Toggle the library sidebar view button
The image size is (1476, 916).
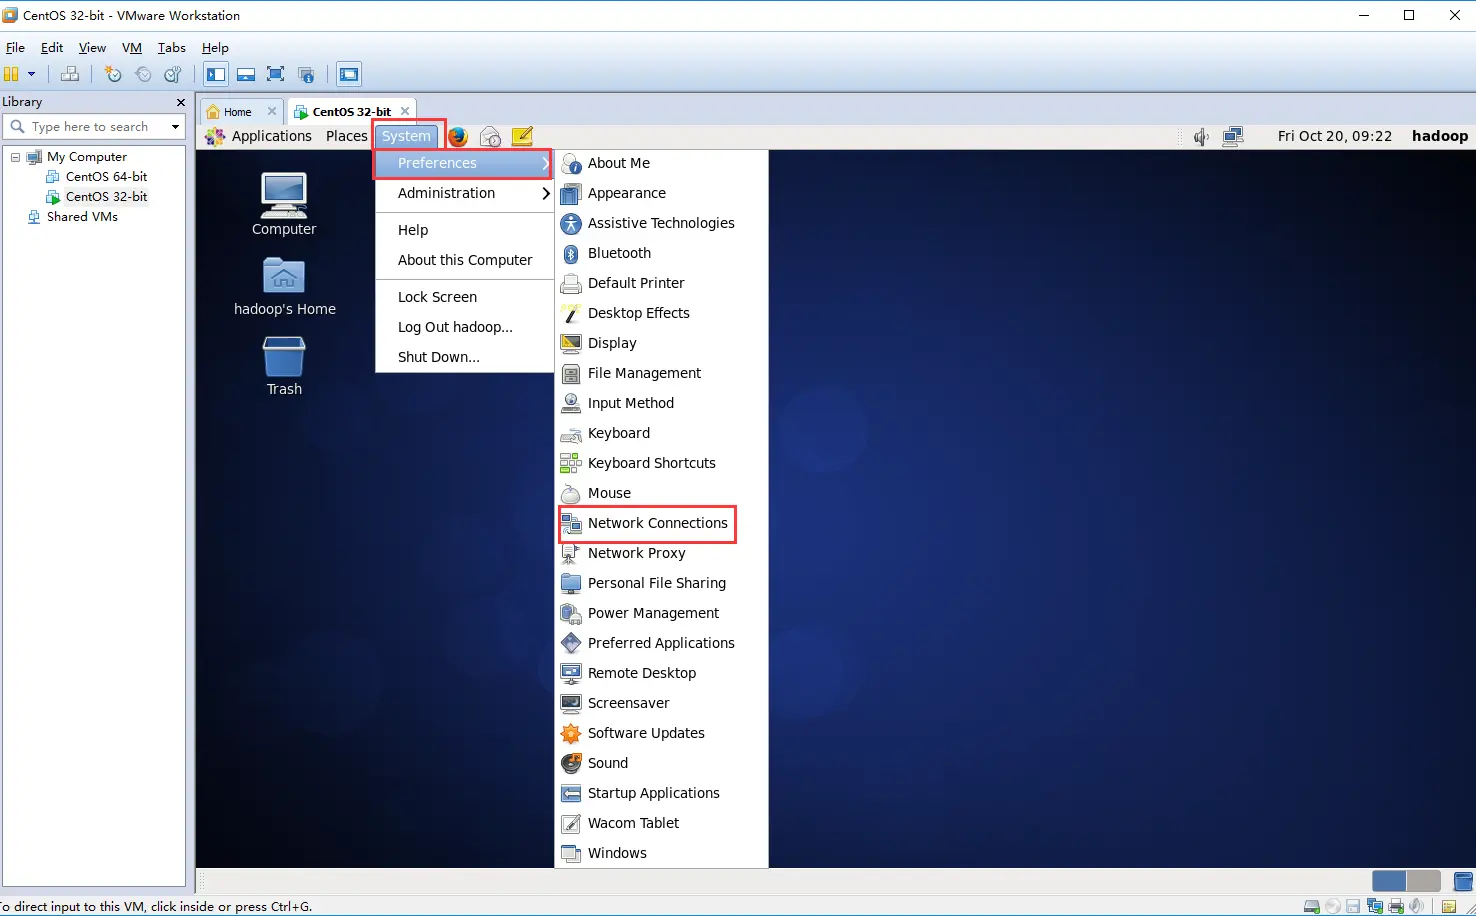pyautogui.click(x=216, y=74)
